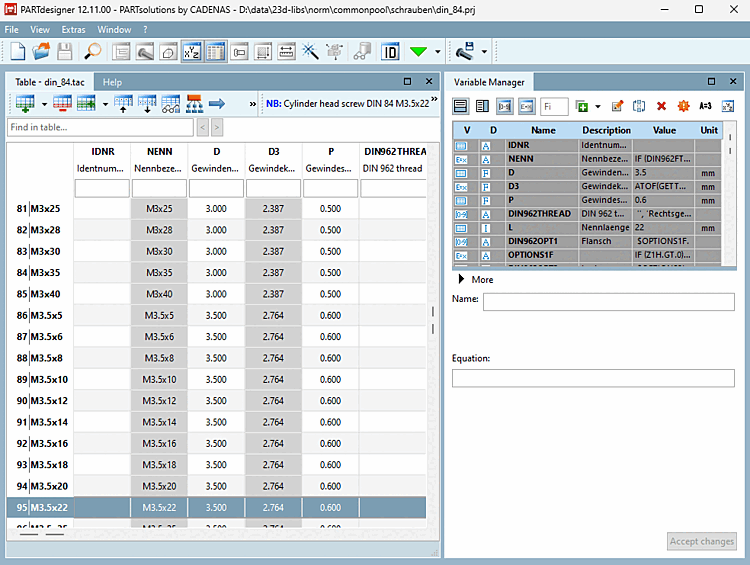The height and width of the screenshot is (565, 750).
Task: Click the blue right arrow table icon
Action: tap(216, 103)
